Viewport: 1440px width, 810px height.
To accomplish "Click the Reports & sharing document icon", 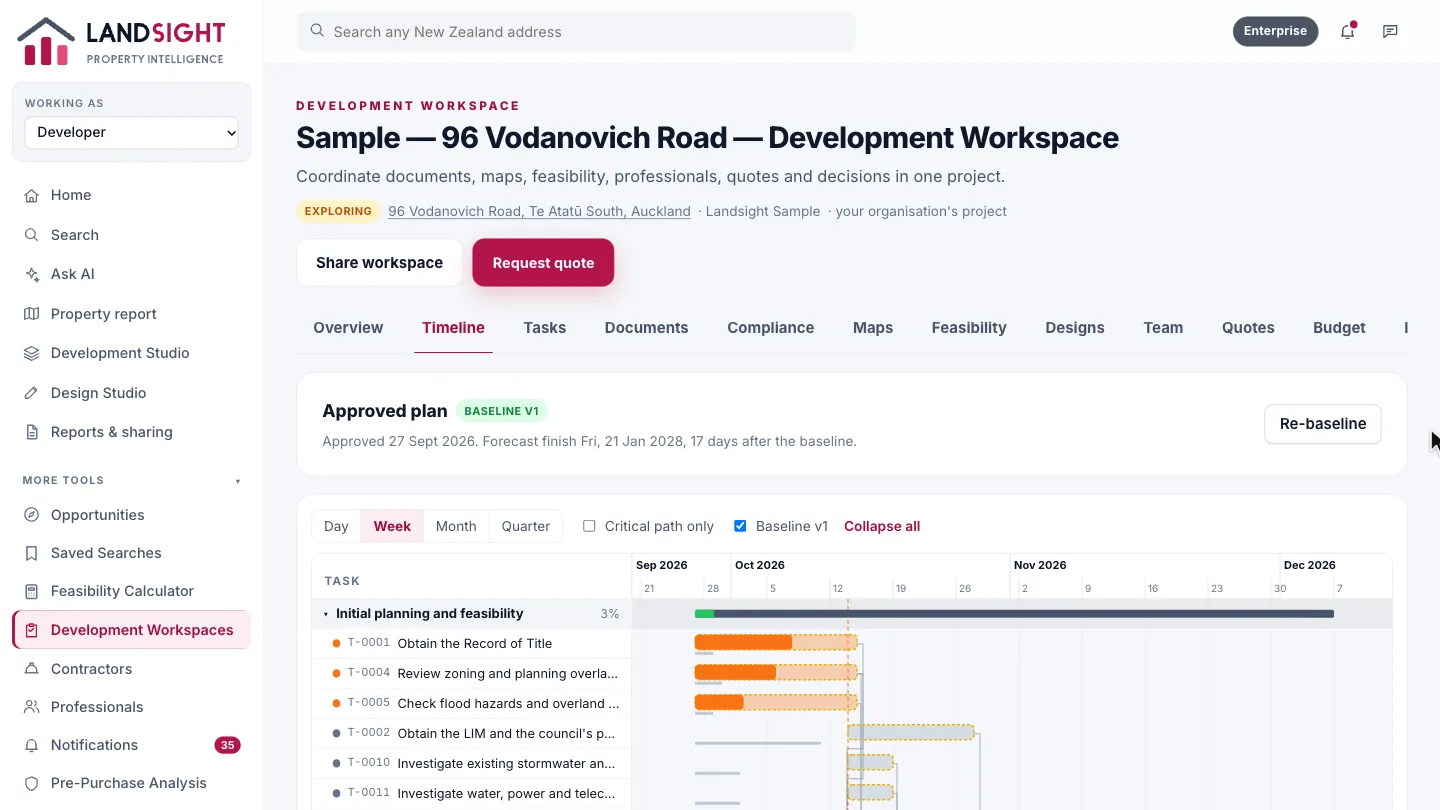I will click(x=32, y=432).
